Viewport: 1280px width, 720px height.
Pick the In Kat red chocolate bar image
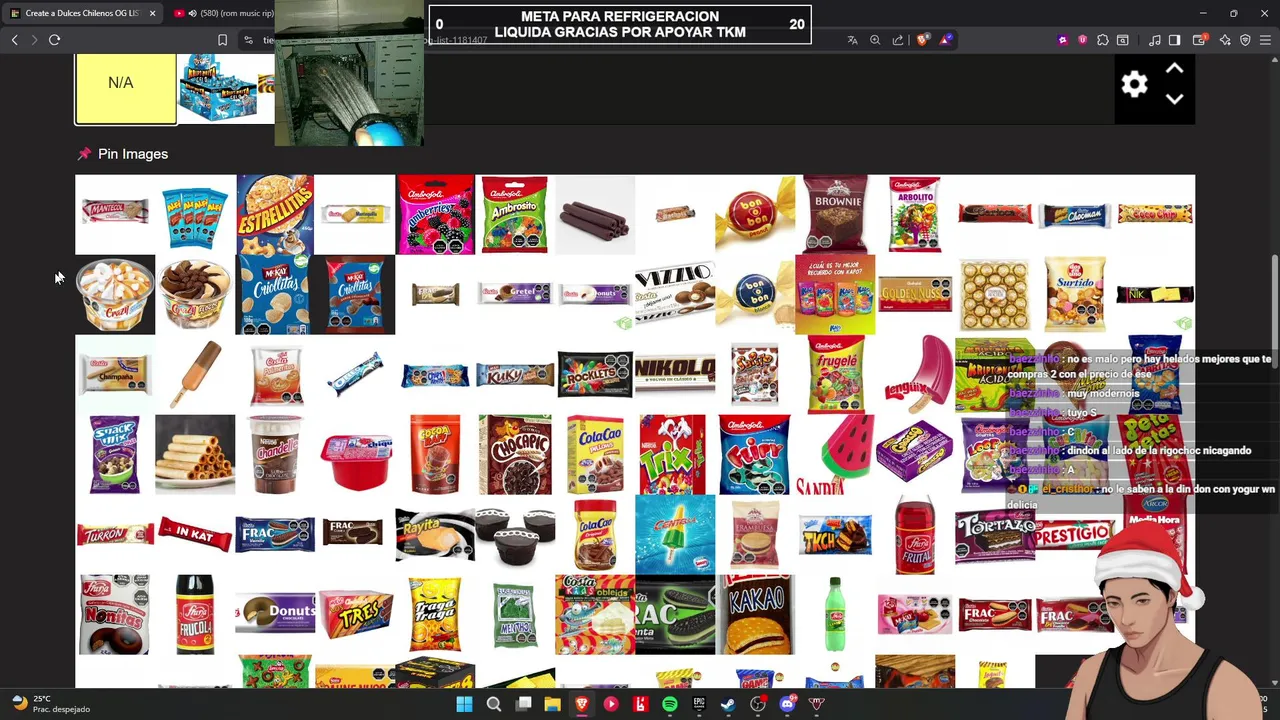[x=195, y=534]
